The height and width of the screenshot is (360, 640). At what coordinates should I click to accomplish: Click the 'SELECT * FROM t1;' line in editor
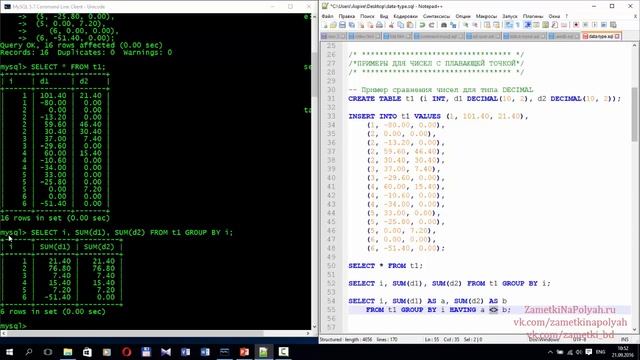tap(385, 266)
